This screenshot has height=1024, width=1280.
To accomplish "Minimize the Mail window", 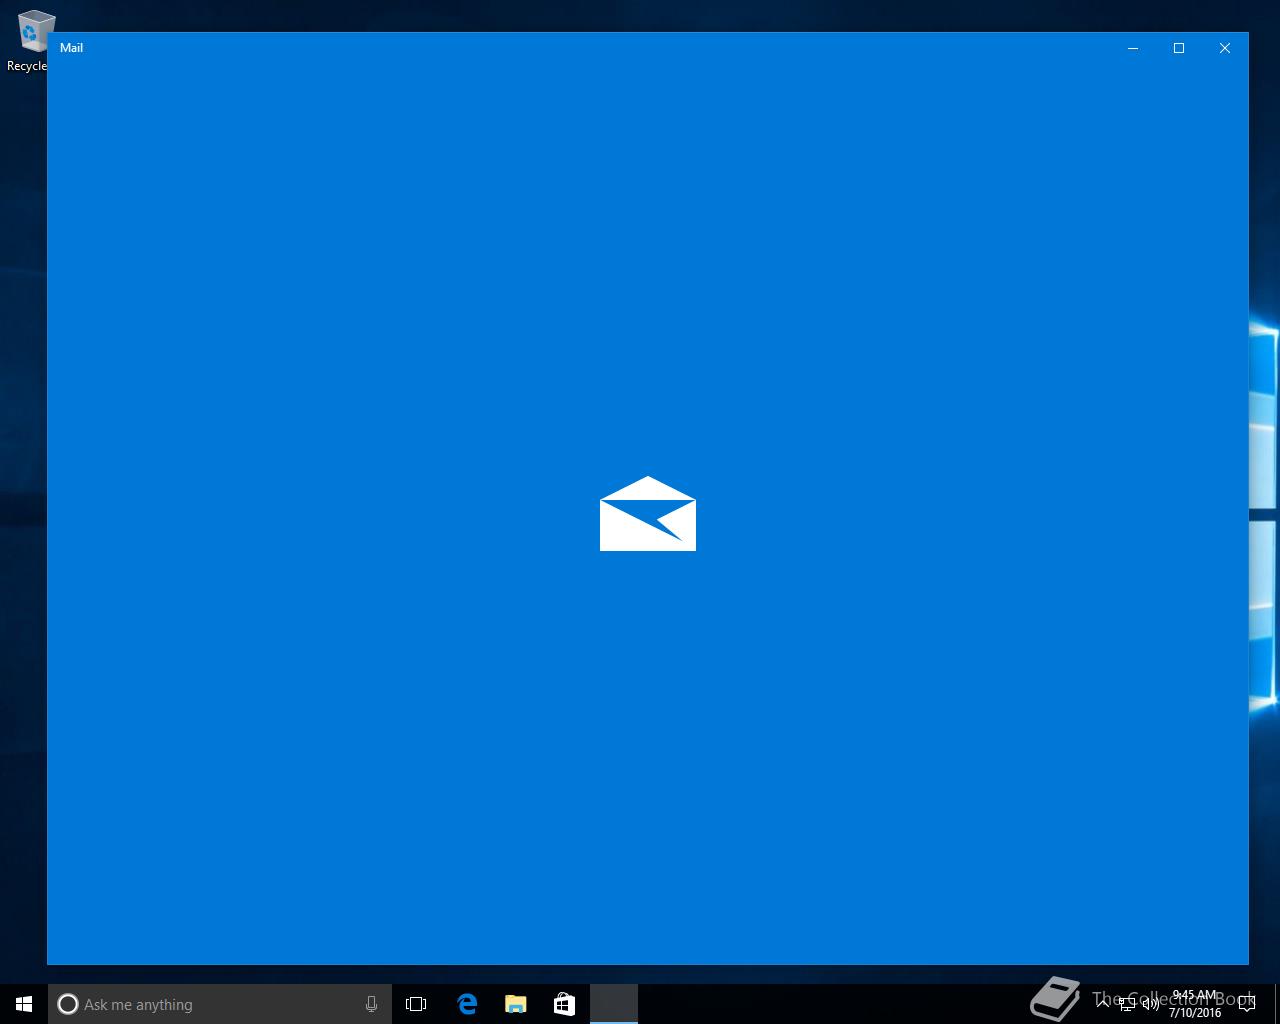I will pos(1133,48).
